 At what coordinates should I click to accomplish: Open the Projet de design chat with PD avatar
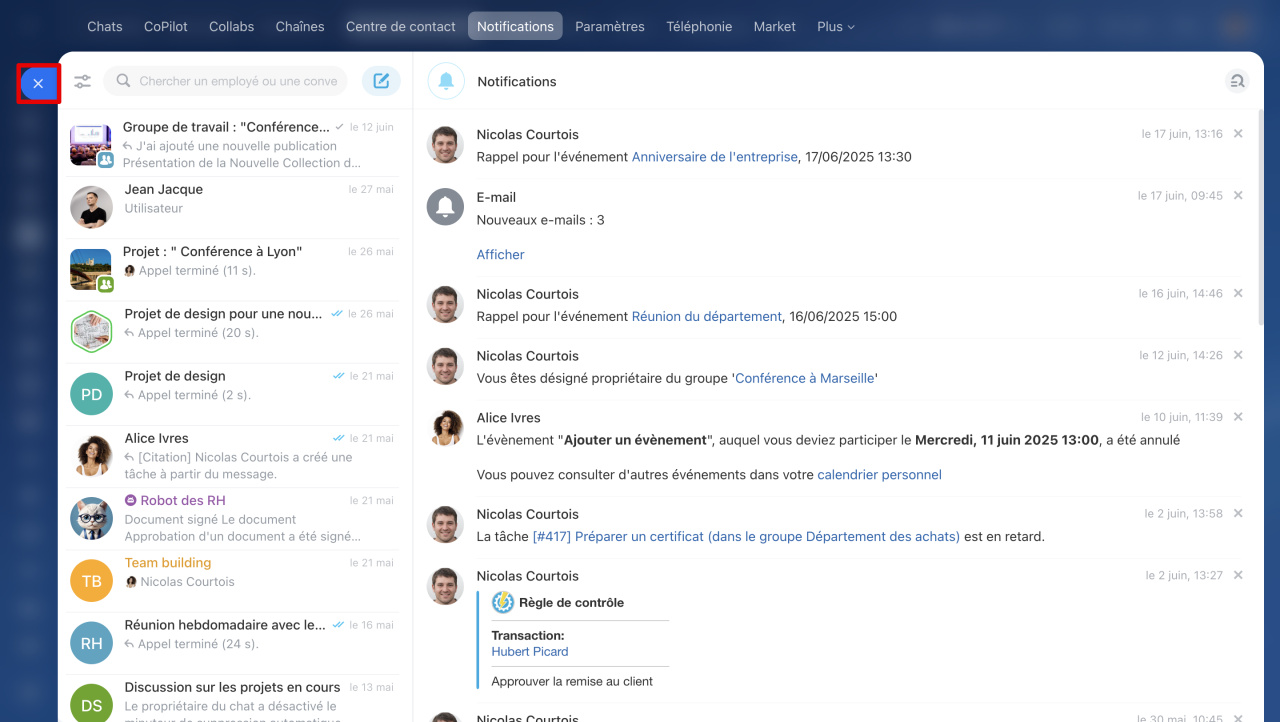[232, 394]
